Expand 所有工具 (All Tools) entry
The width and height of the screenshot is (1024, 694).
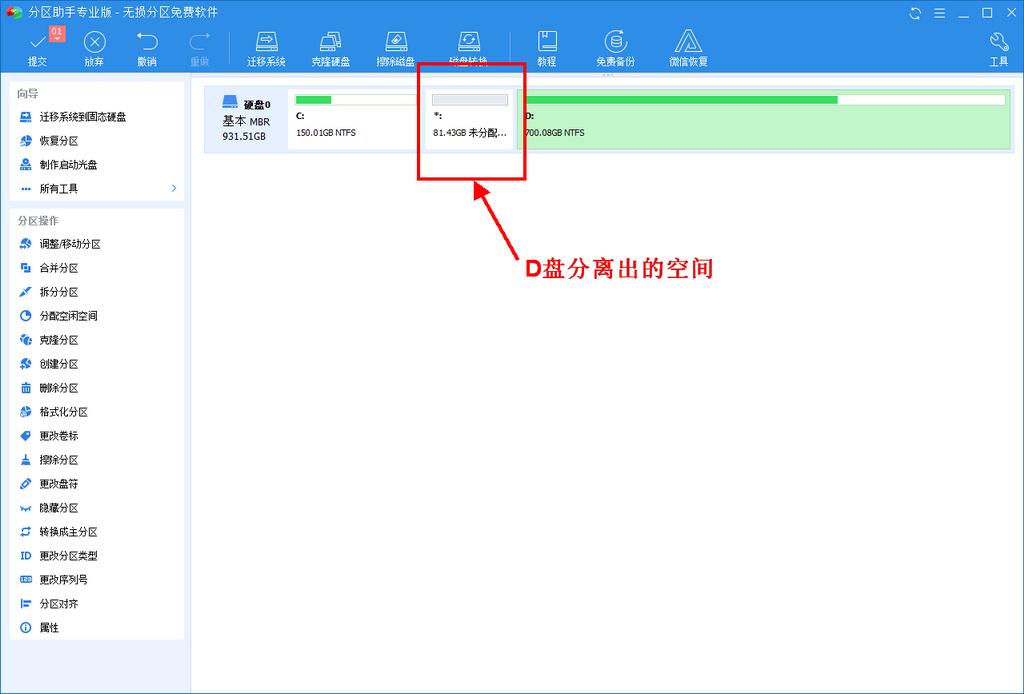(60, 188)
